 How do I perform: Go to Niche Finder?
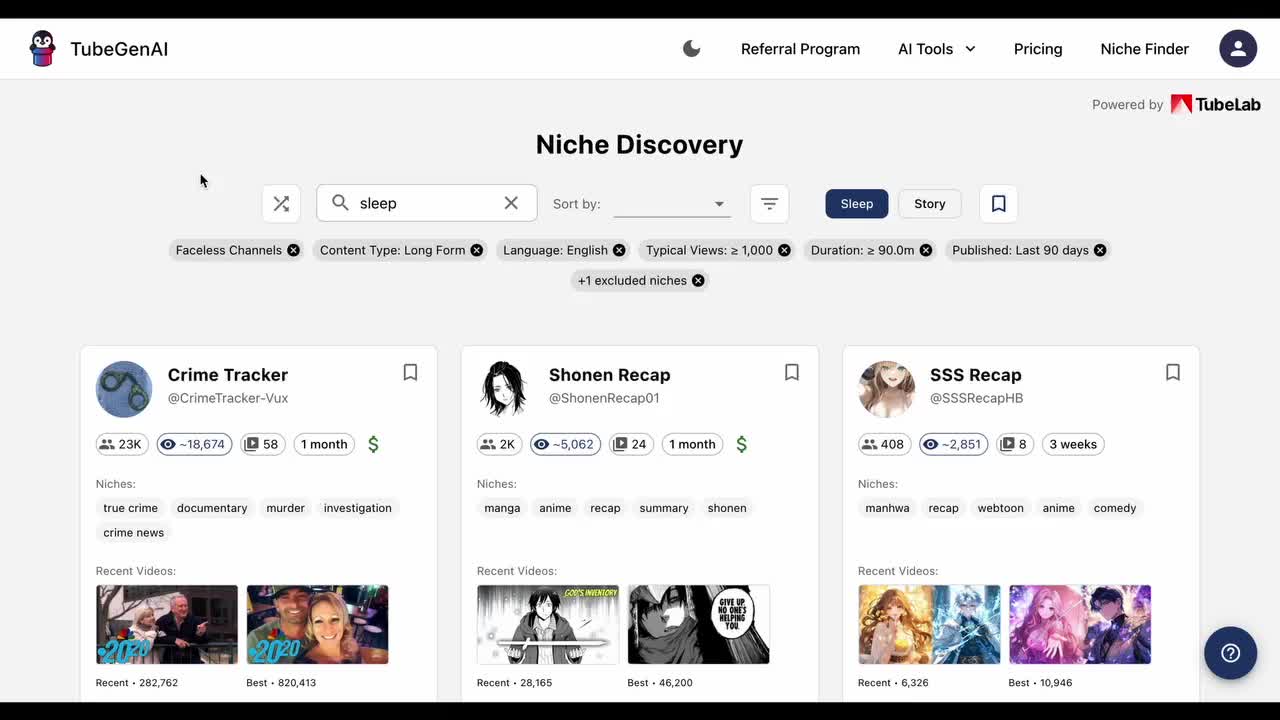point(1144,49)
